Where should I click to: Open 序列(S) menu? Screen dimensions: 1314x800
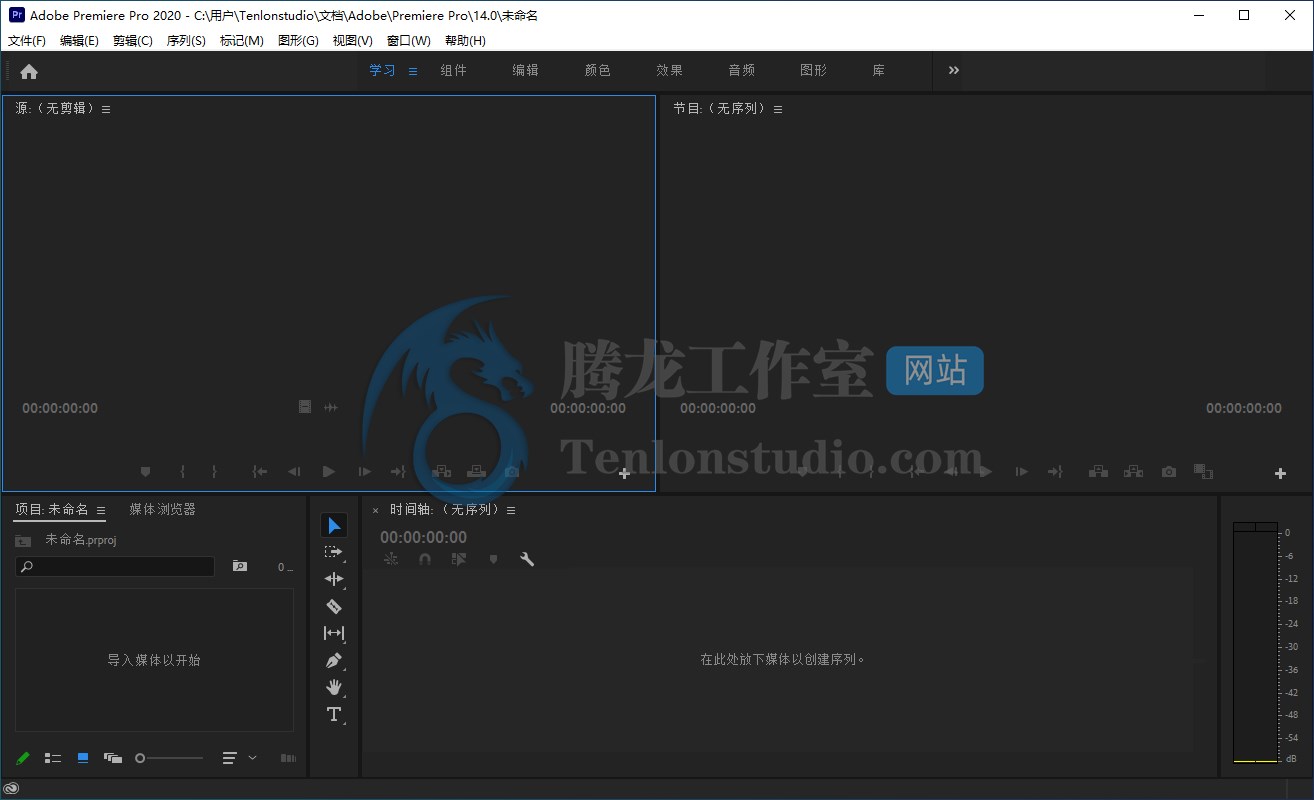click(186, 41)
